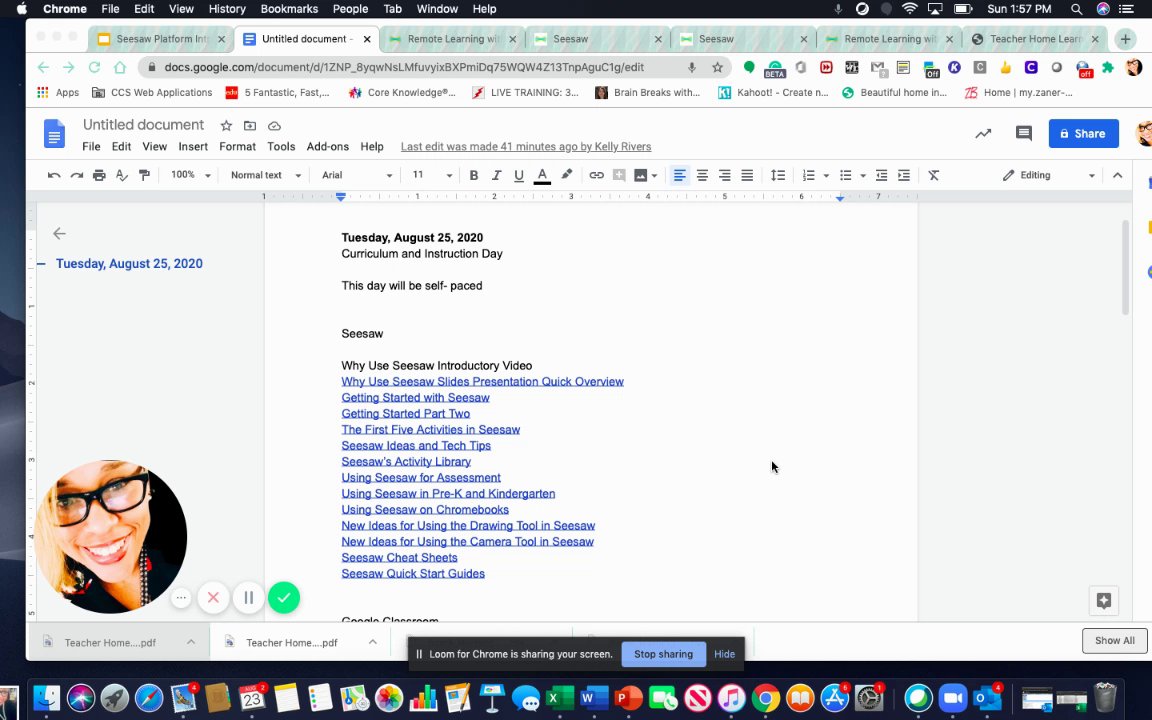Viewport: 1152px width, 720px height.
Task: Pause the Loom recording
Action: pyautogui.click(x=248, y=598)
